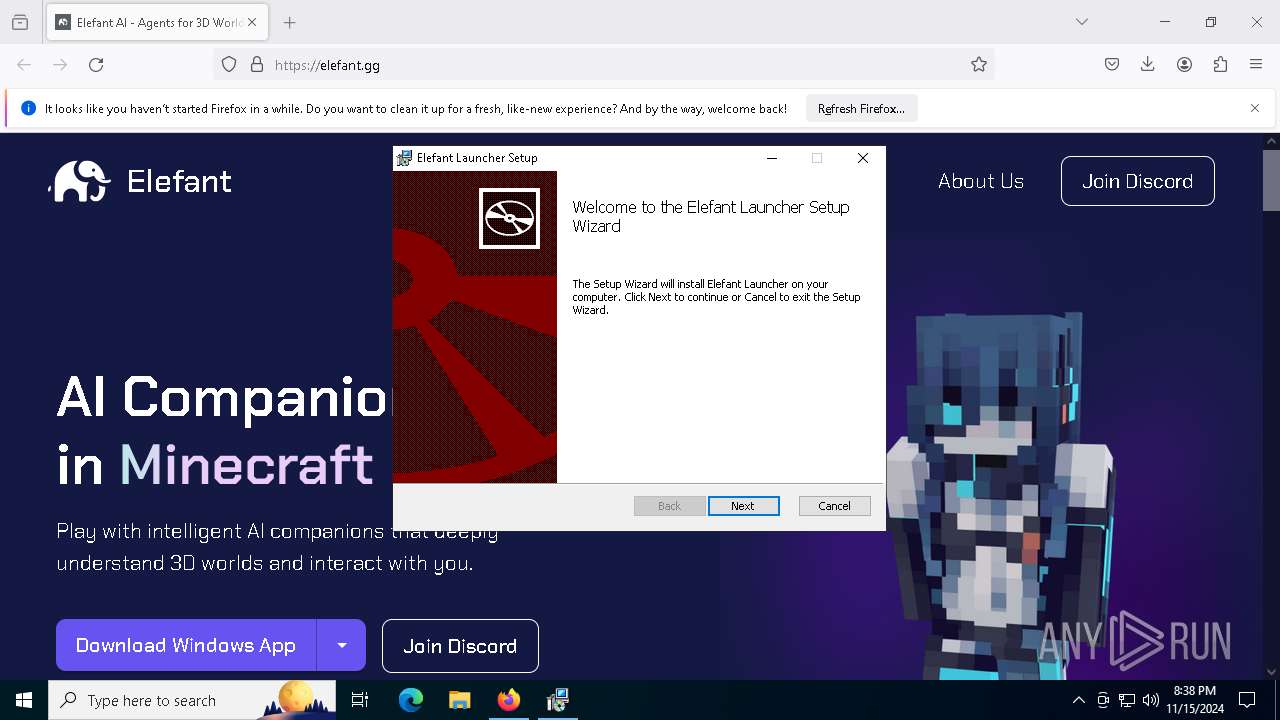Open the Firefox downloads panel
This screenshot has width=1280, height=720.
(1148, 65)
